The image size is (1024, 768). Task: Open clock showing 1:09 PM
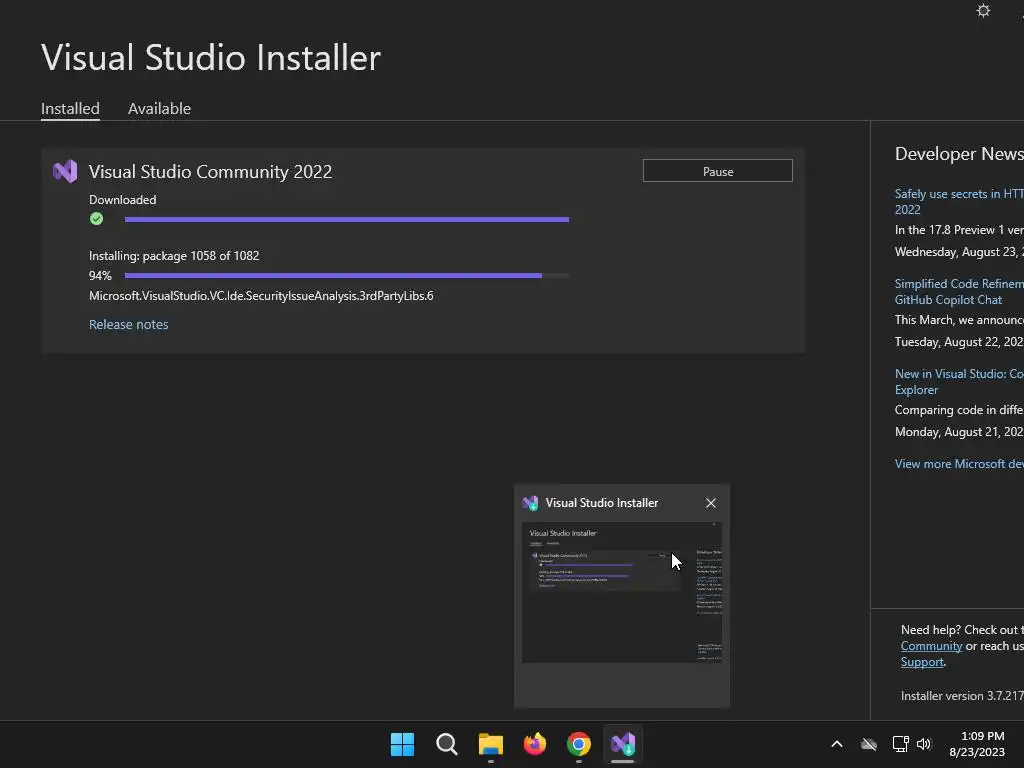pos(977,744)
